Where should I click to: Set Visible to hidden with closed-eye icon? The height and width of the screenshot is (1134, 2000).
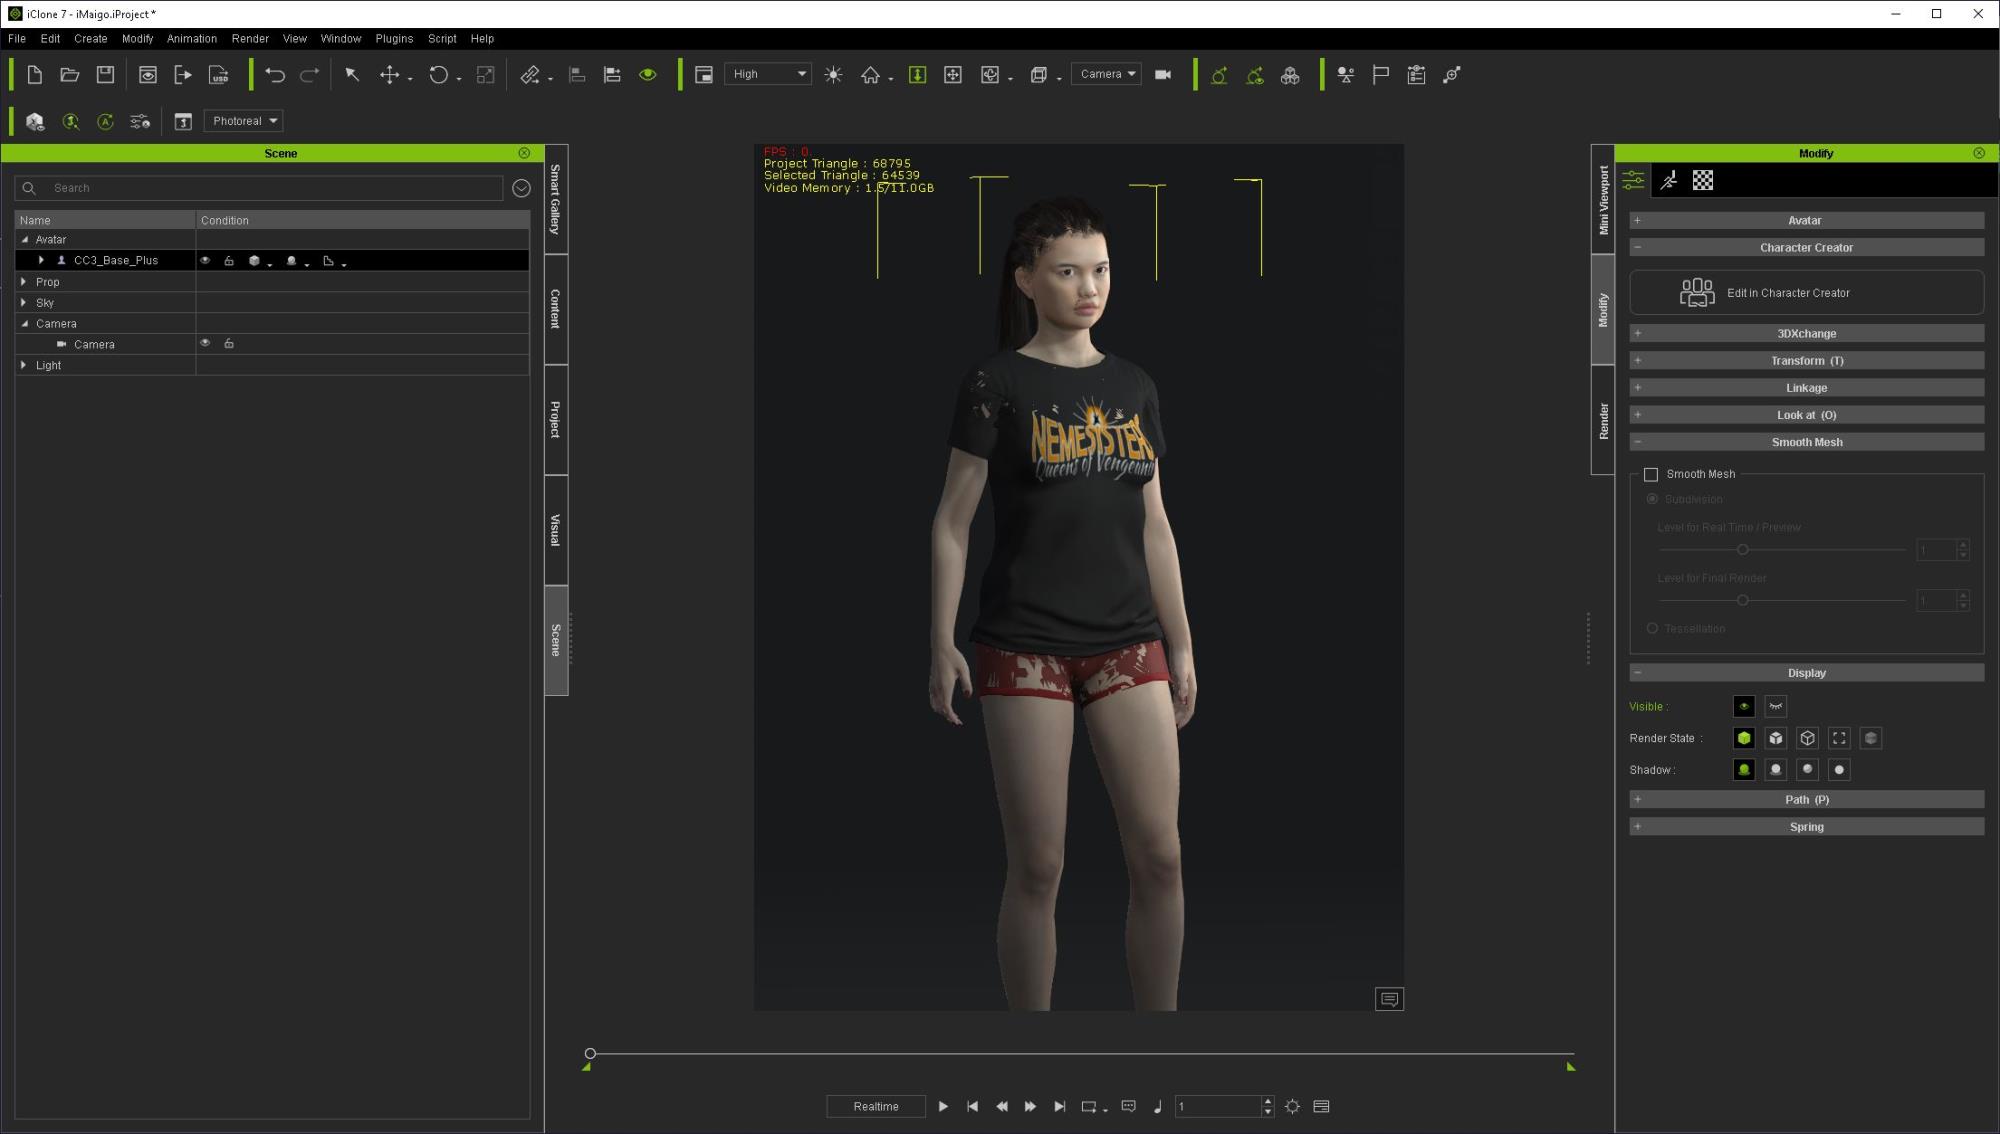1776,706
